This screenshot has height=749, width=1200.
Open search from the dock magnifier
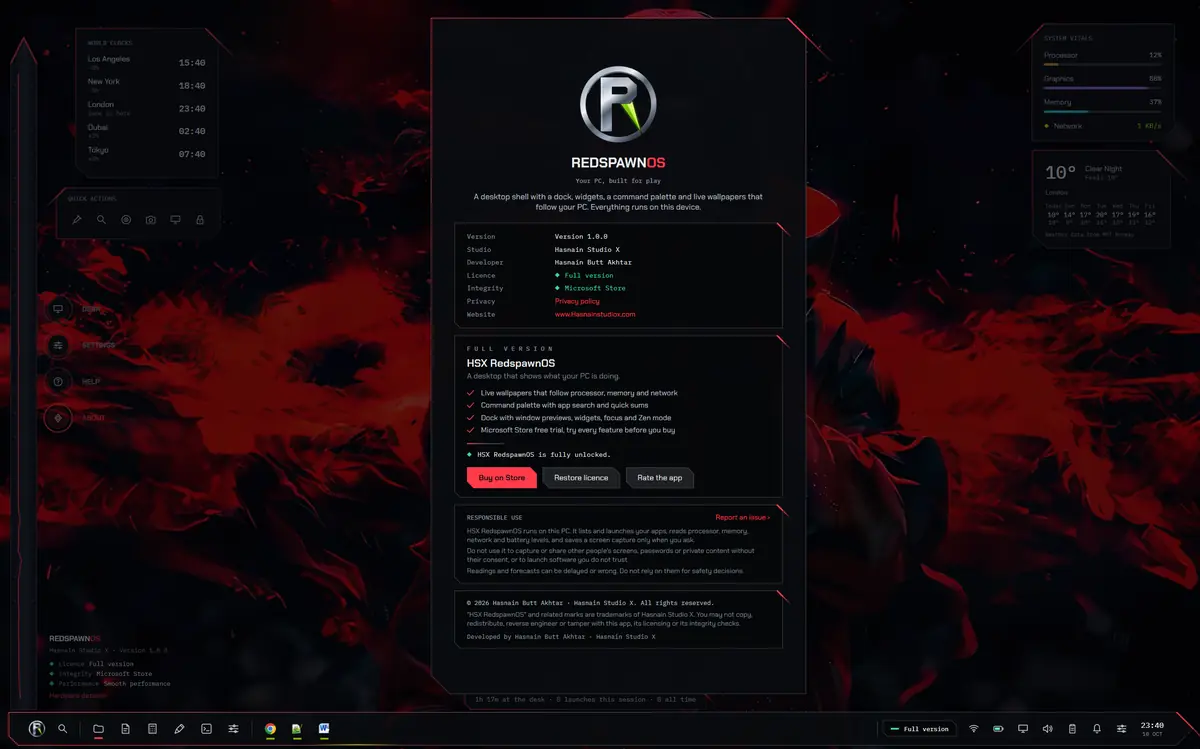[x=63, y=729]
